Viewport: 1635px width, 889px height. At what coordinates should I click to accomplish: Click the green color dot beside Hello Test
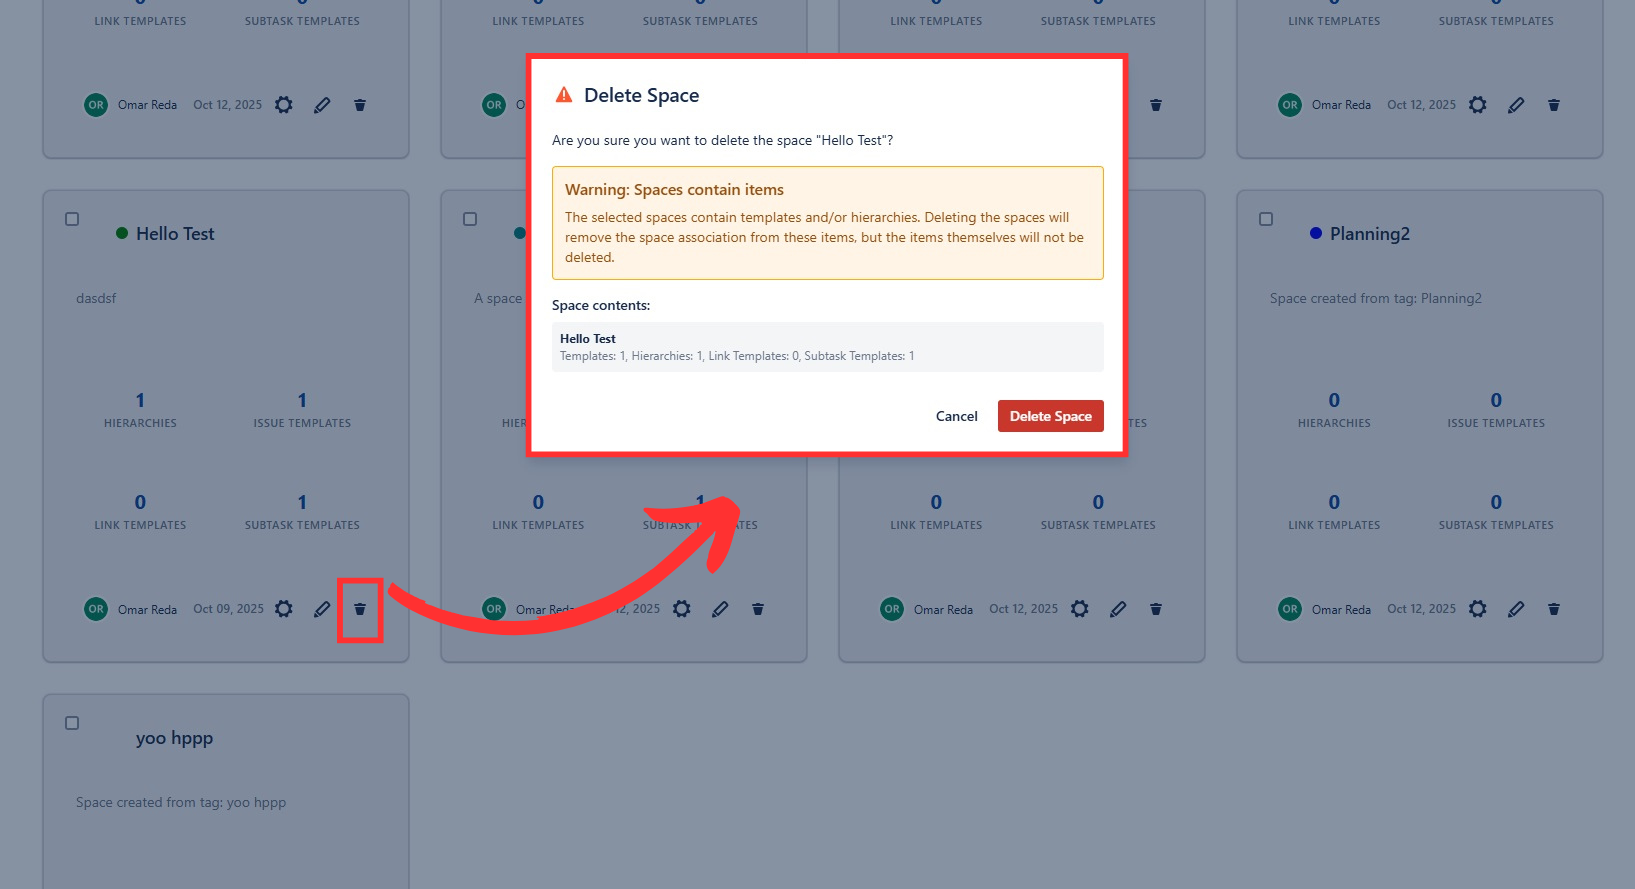click(122, 233)
